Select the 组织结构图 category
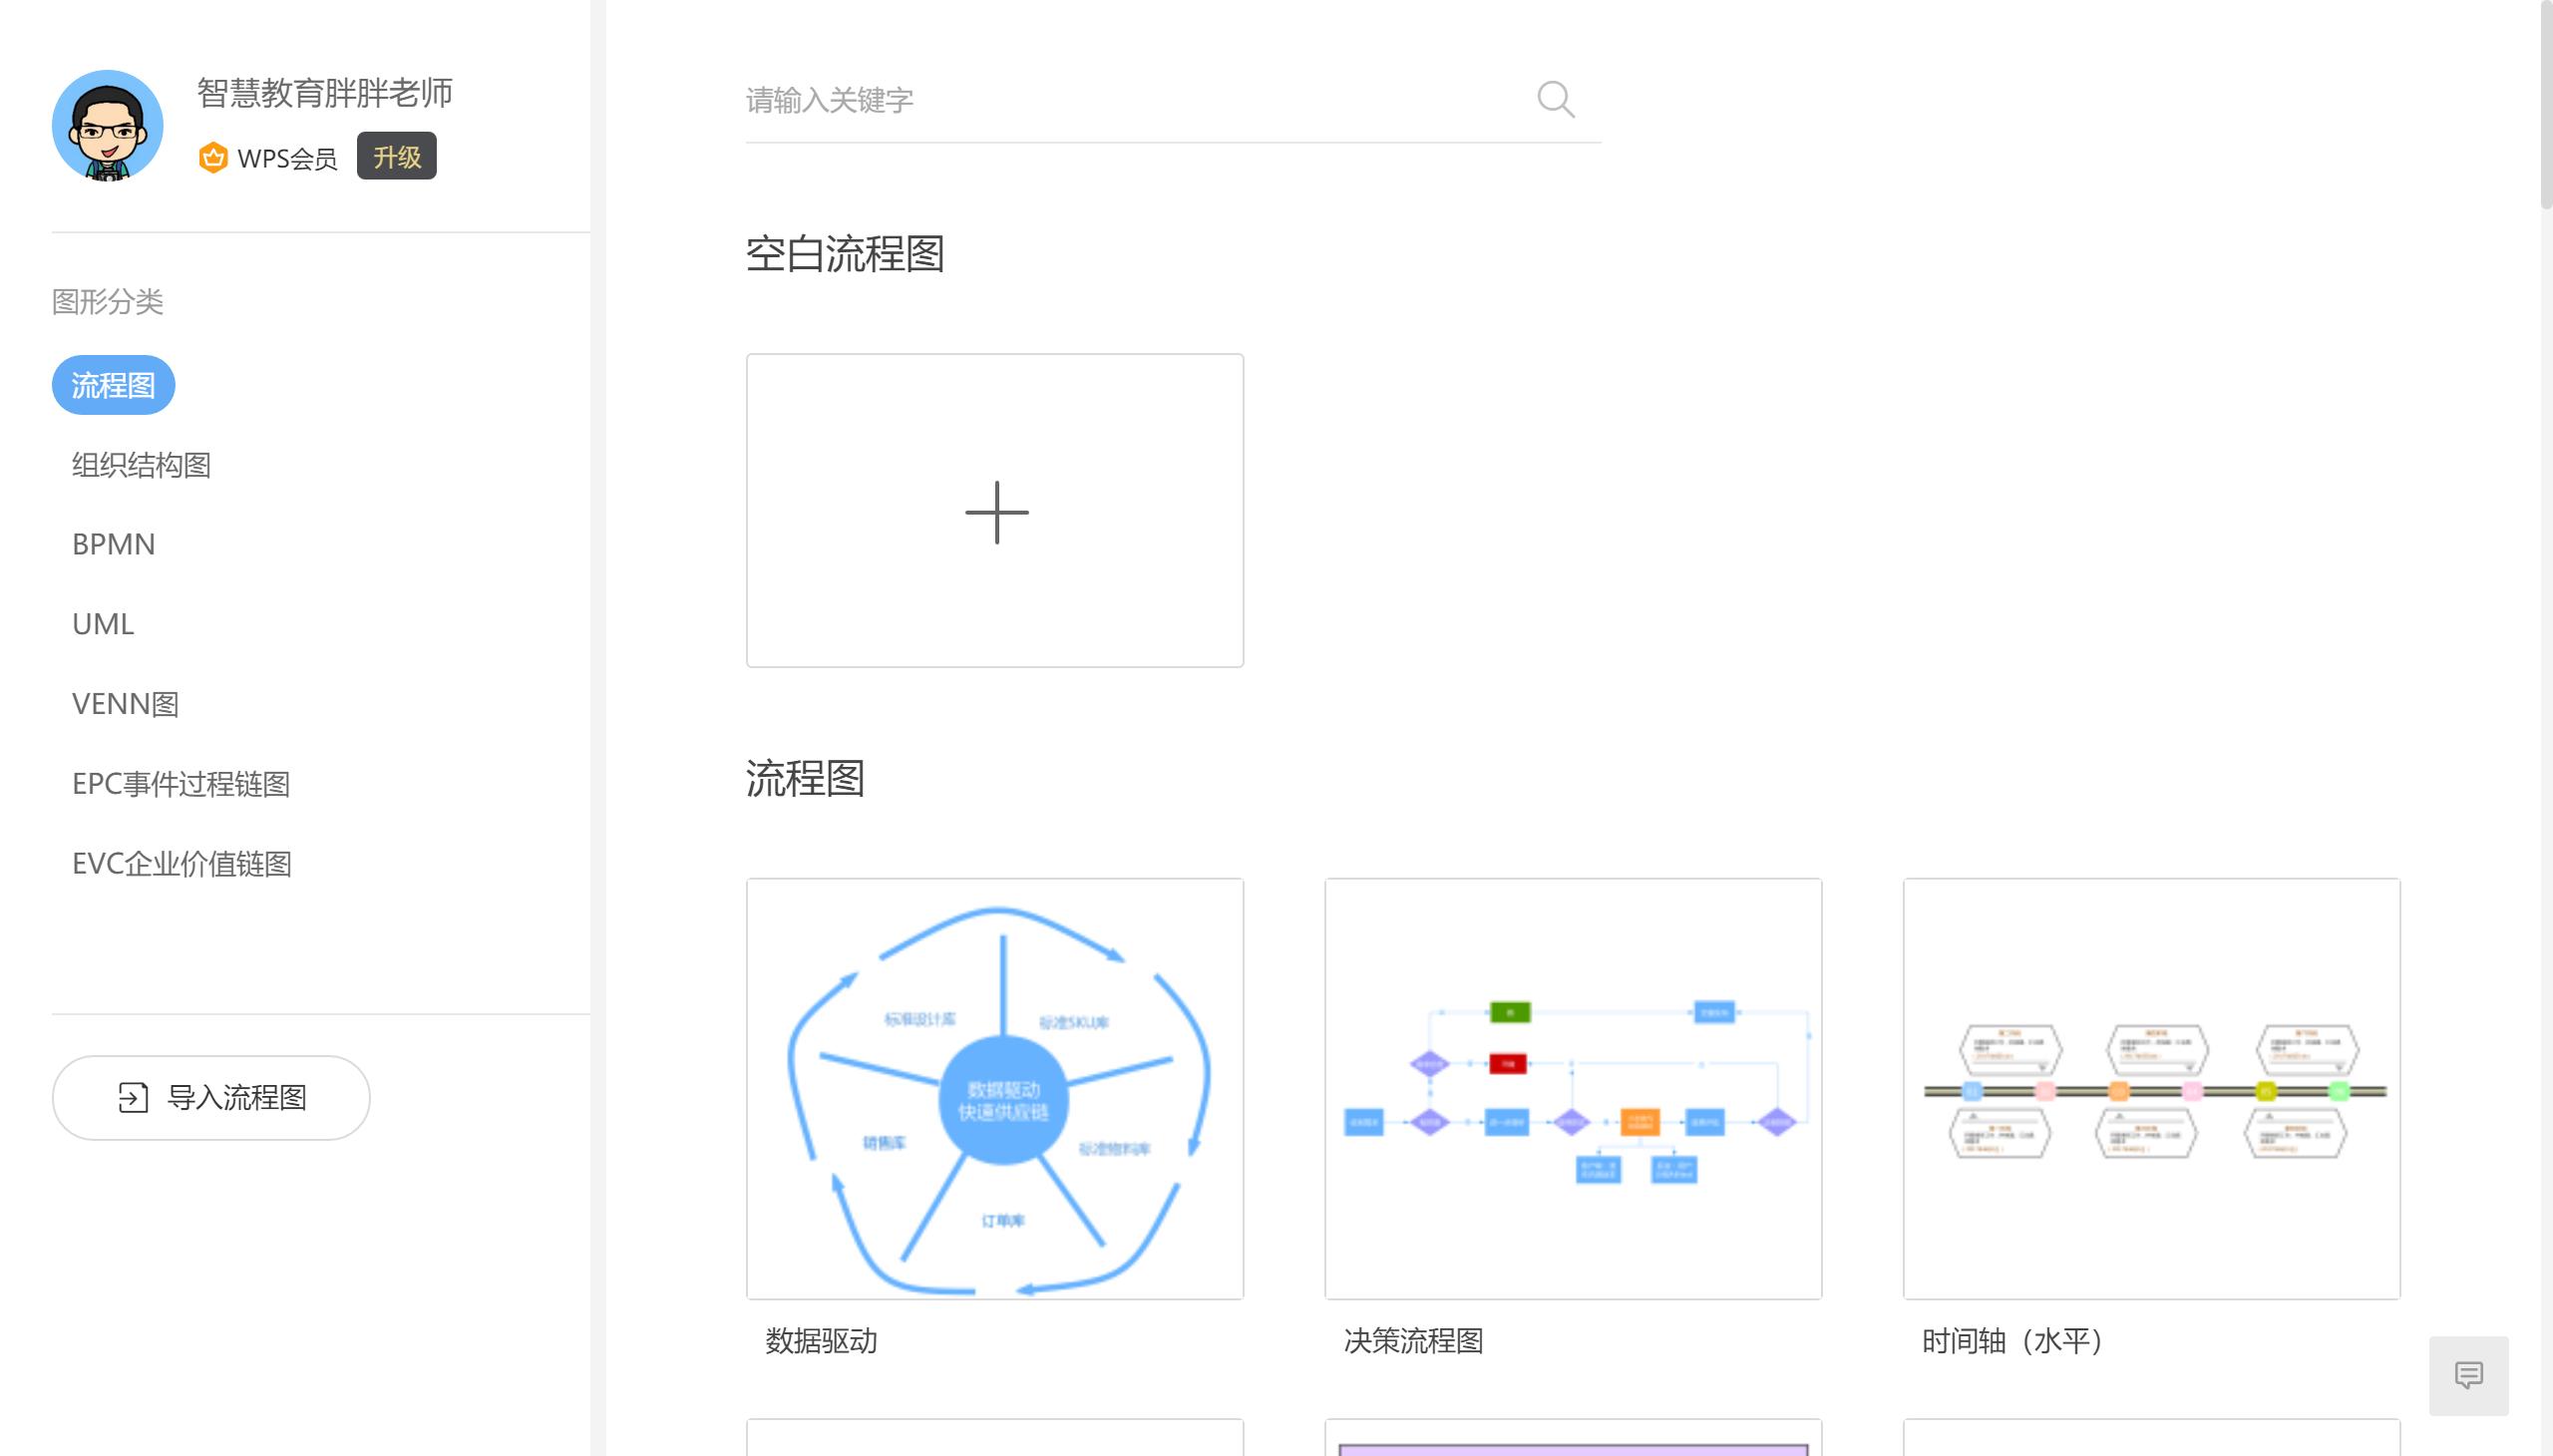 141,465
